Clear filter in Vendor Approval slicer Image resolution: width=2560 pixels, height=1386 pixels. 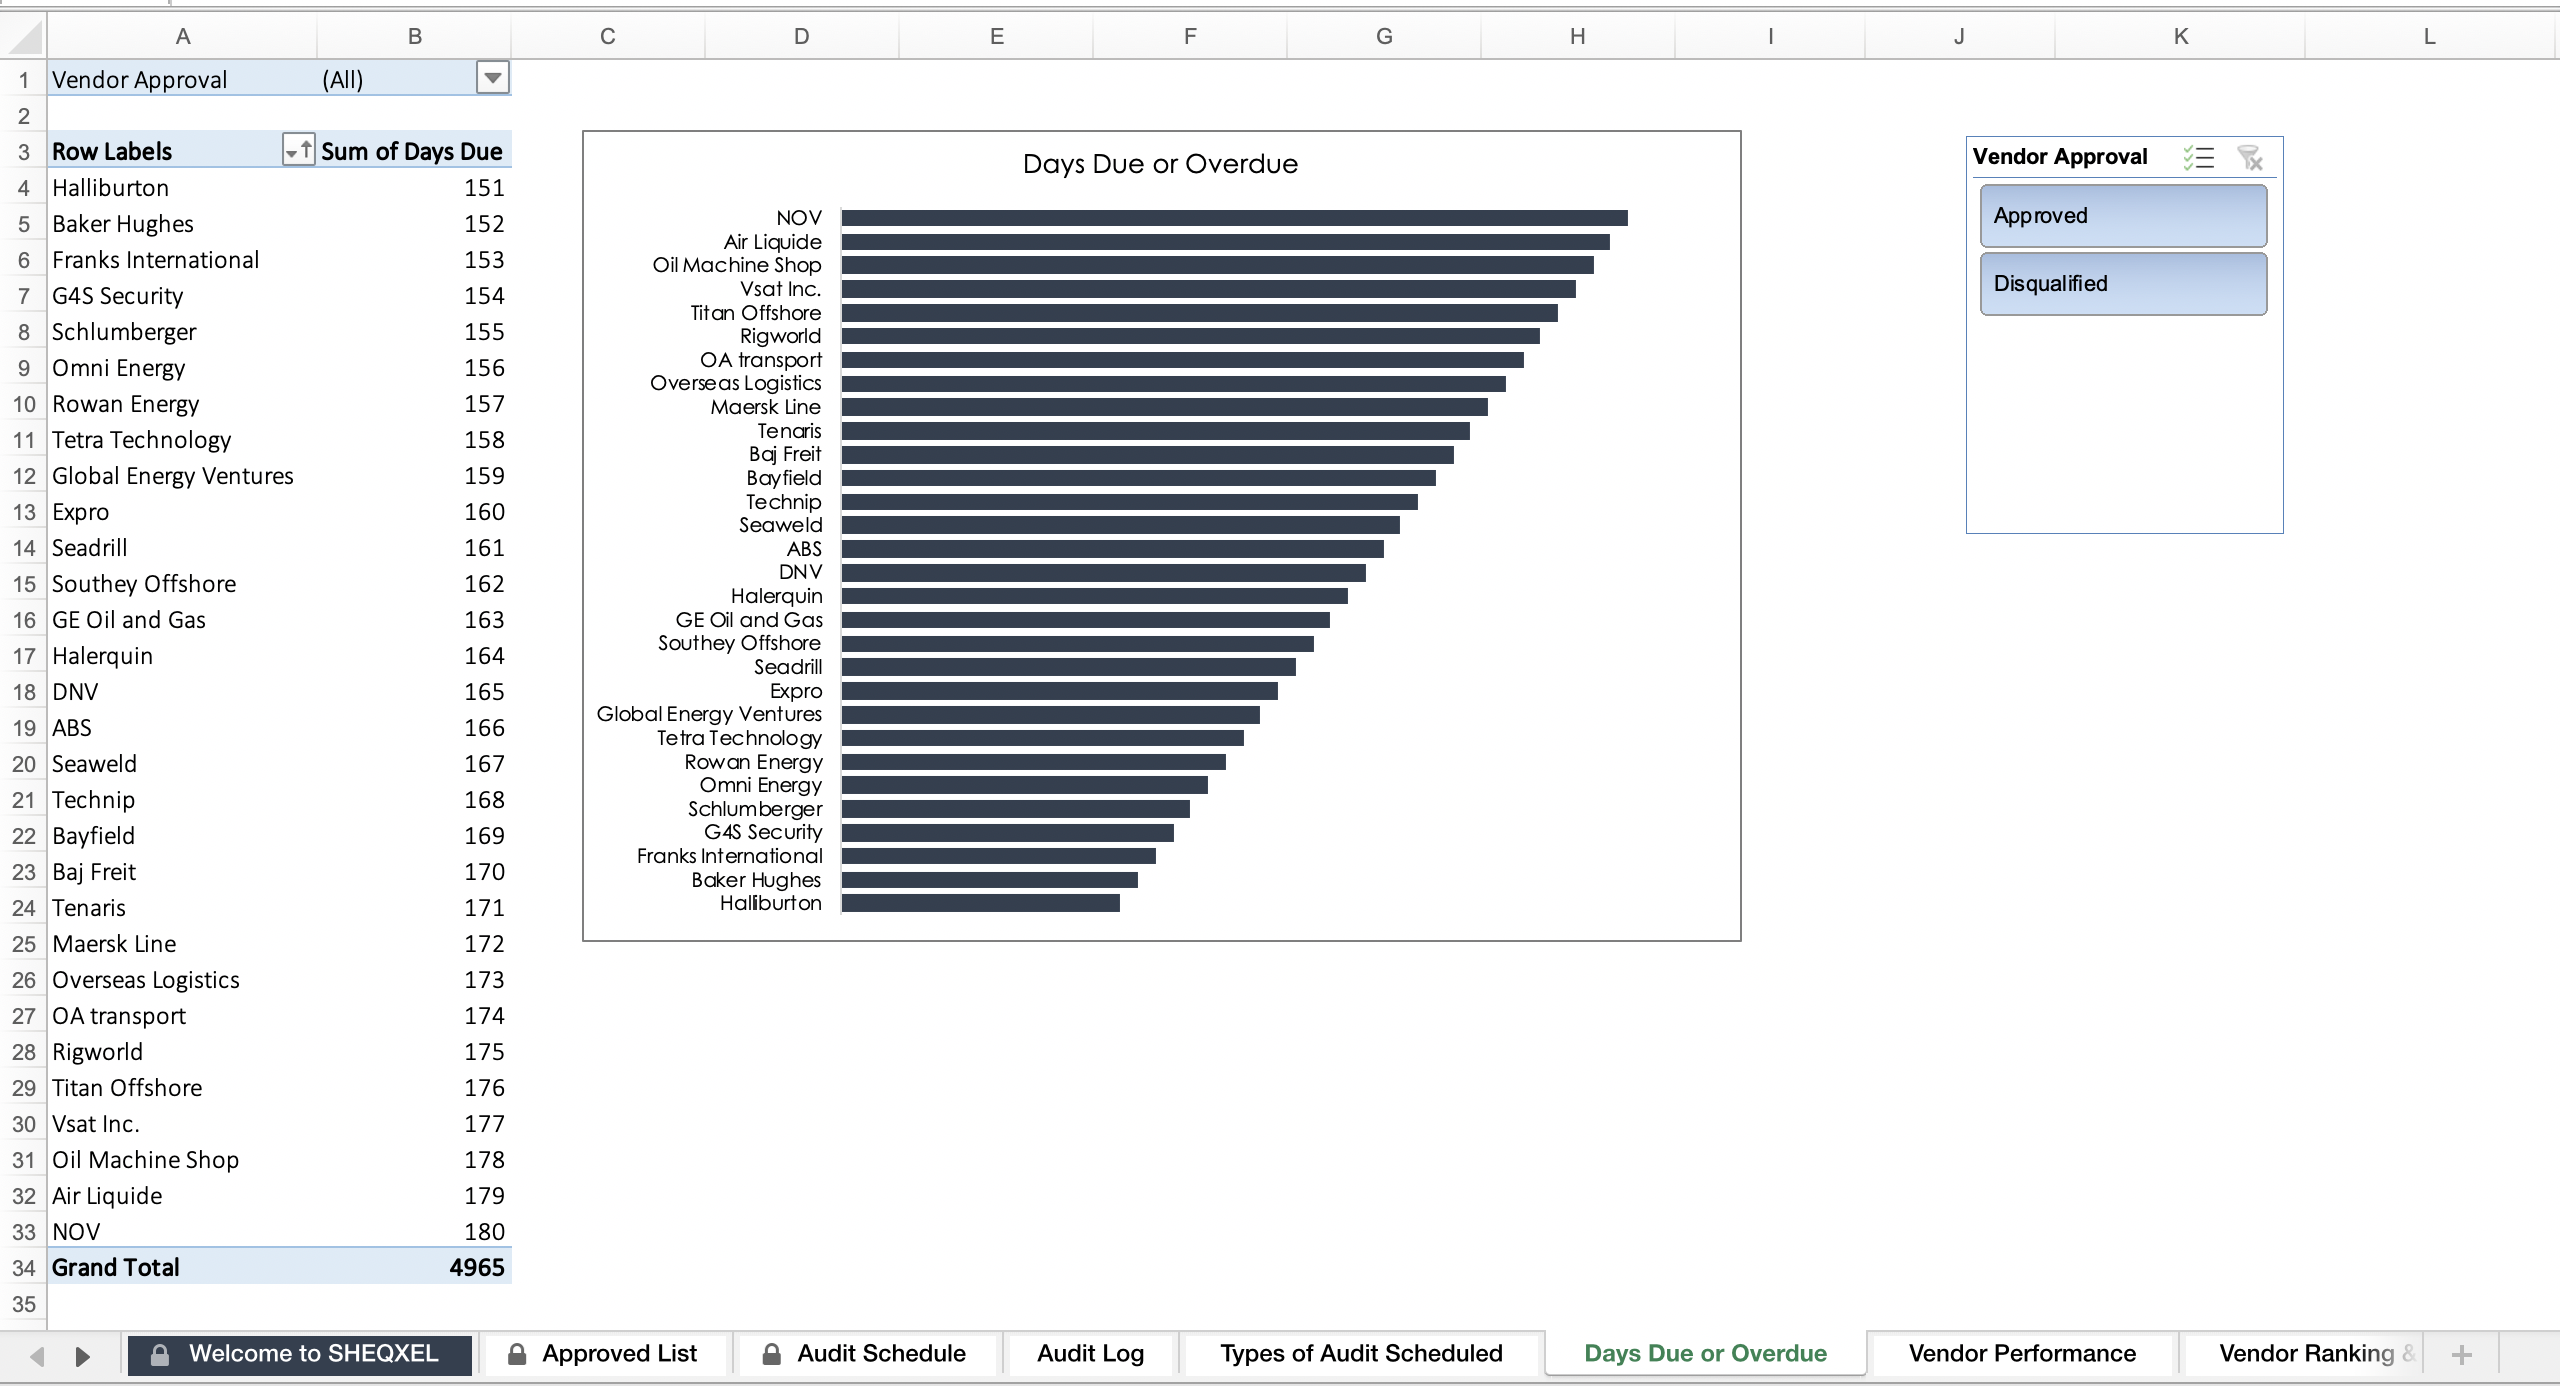pos(2250,157)
